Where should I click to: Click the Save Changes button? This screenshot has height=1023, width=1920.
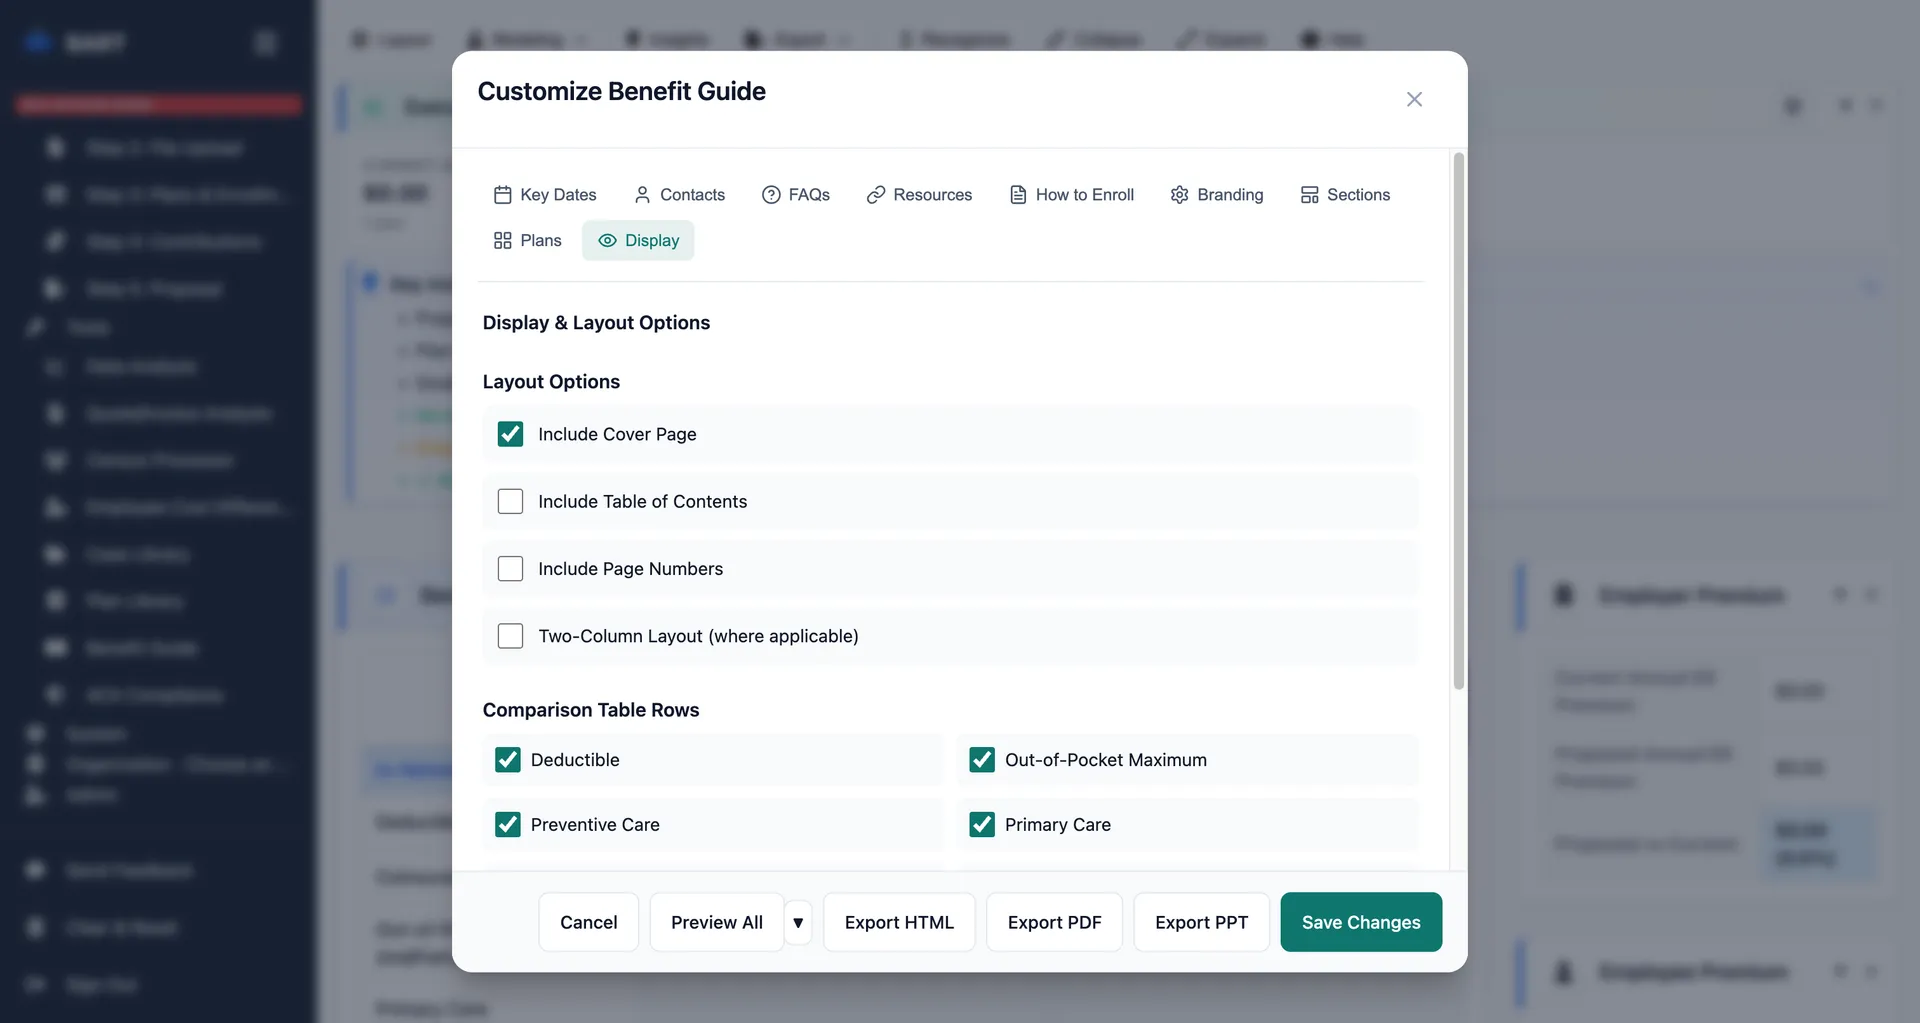coord(1361,922)
